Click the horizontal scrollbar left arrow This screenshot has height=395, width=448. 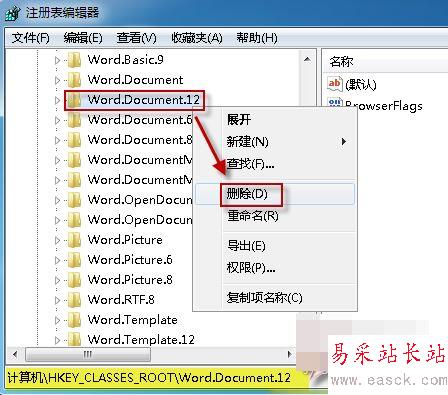pyautogui.click(x=15, y=354)
